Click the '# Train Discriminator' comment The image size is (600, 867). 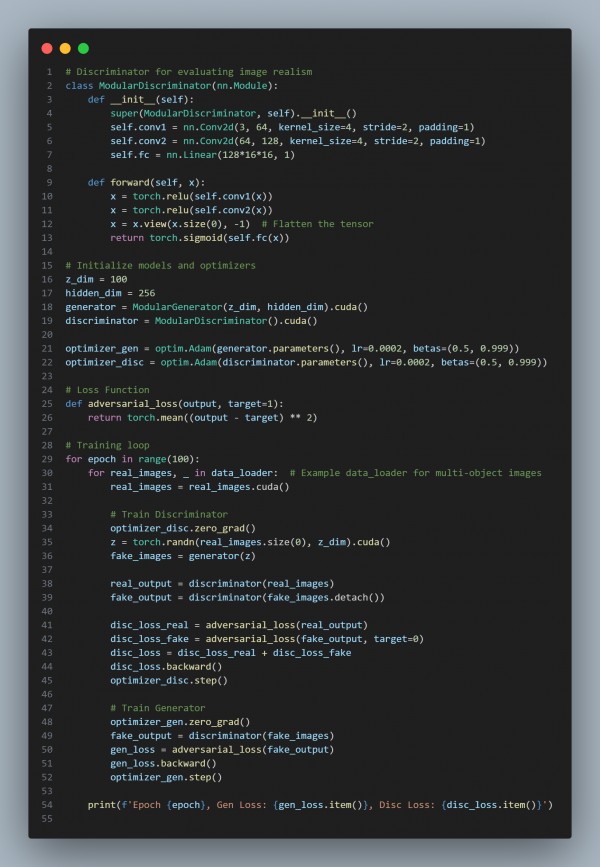(x=169, y=514)
